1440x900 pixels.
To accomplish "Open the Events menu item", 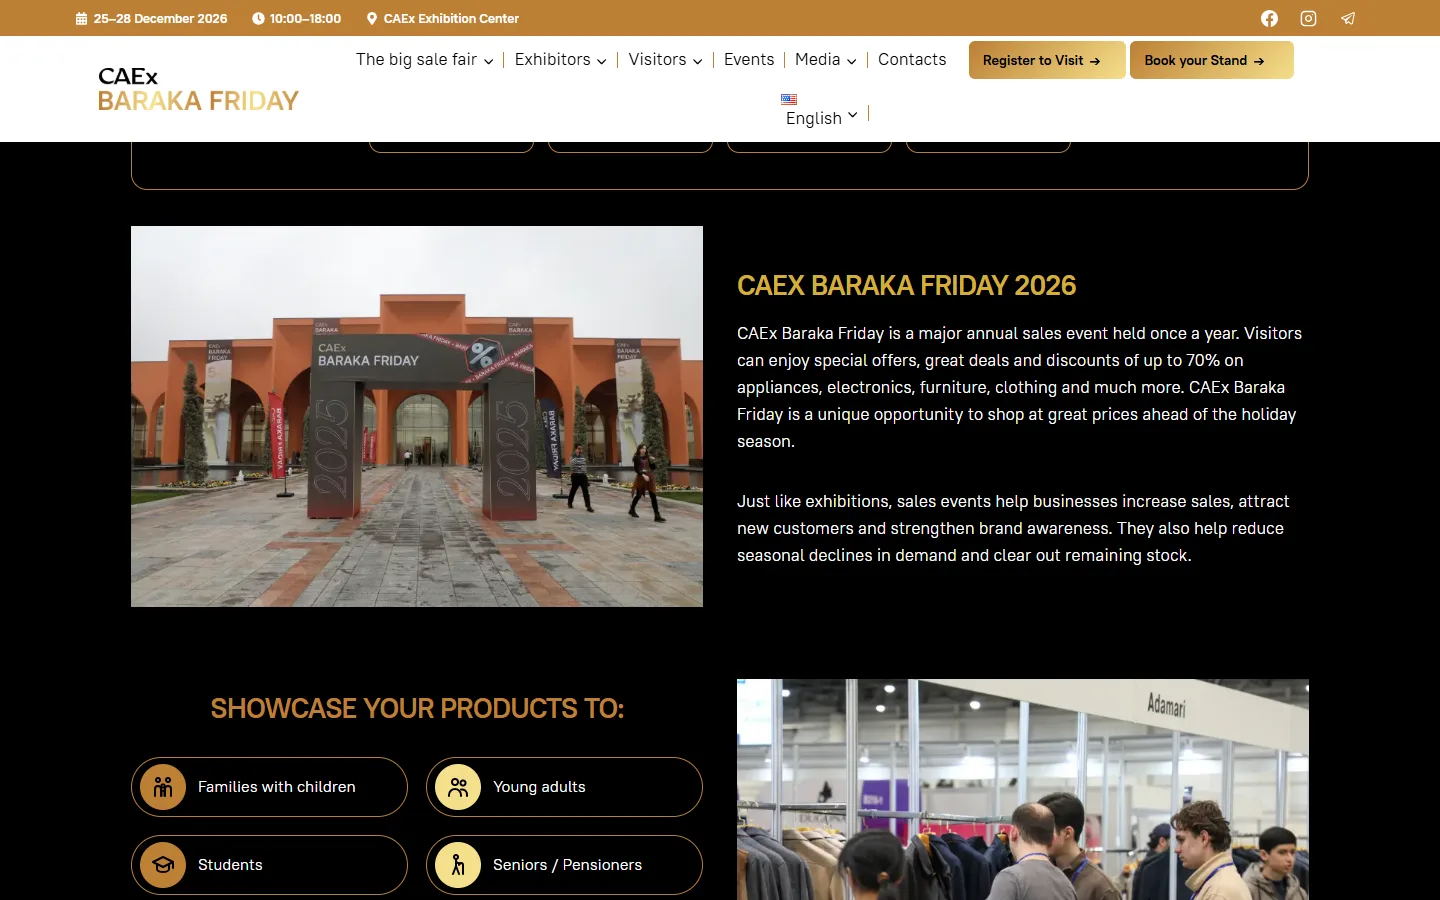I will tap(749, 60).
